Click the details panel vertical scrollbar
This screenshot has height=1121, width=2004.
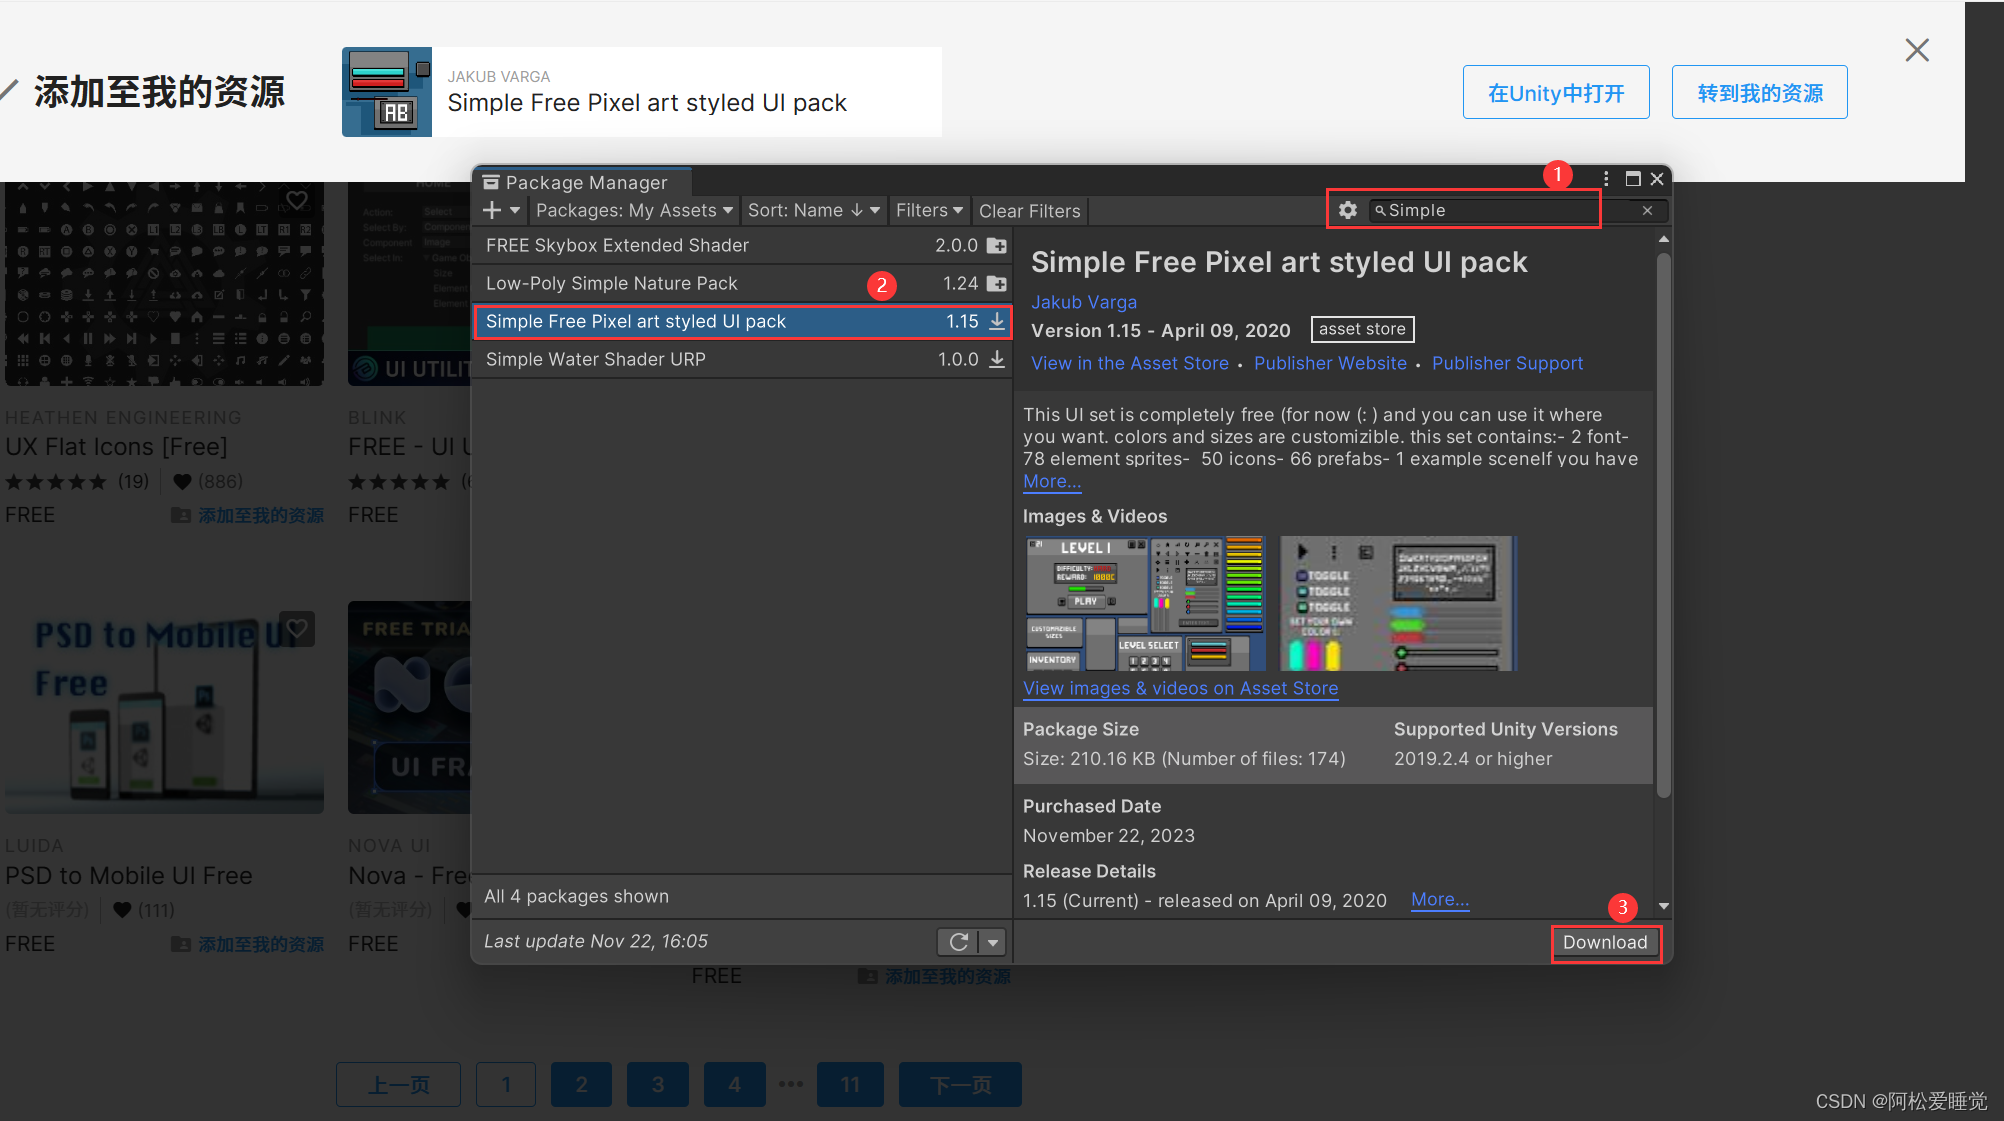pyautogui.click(x=1664, y=525)
